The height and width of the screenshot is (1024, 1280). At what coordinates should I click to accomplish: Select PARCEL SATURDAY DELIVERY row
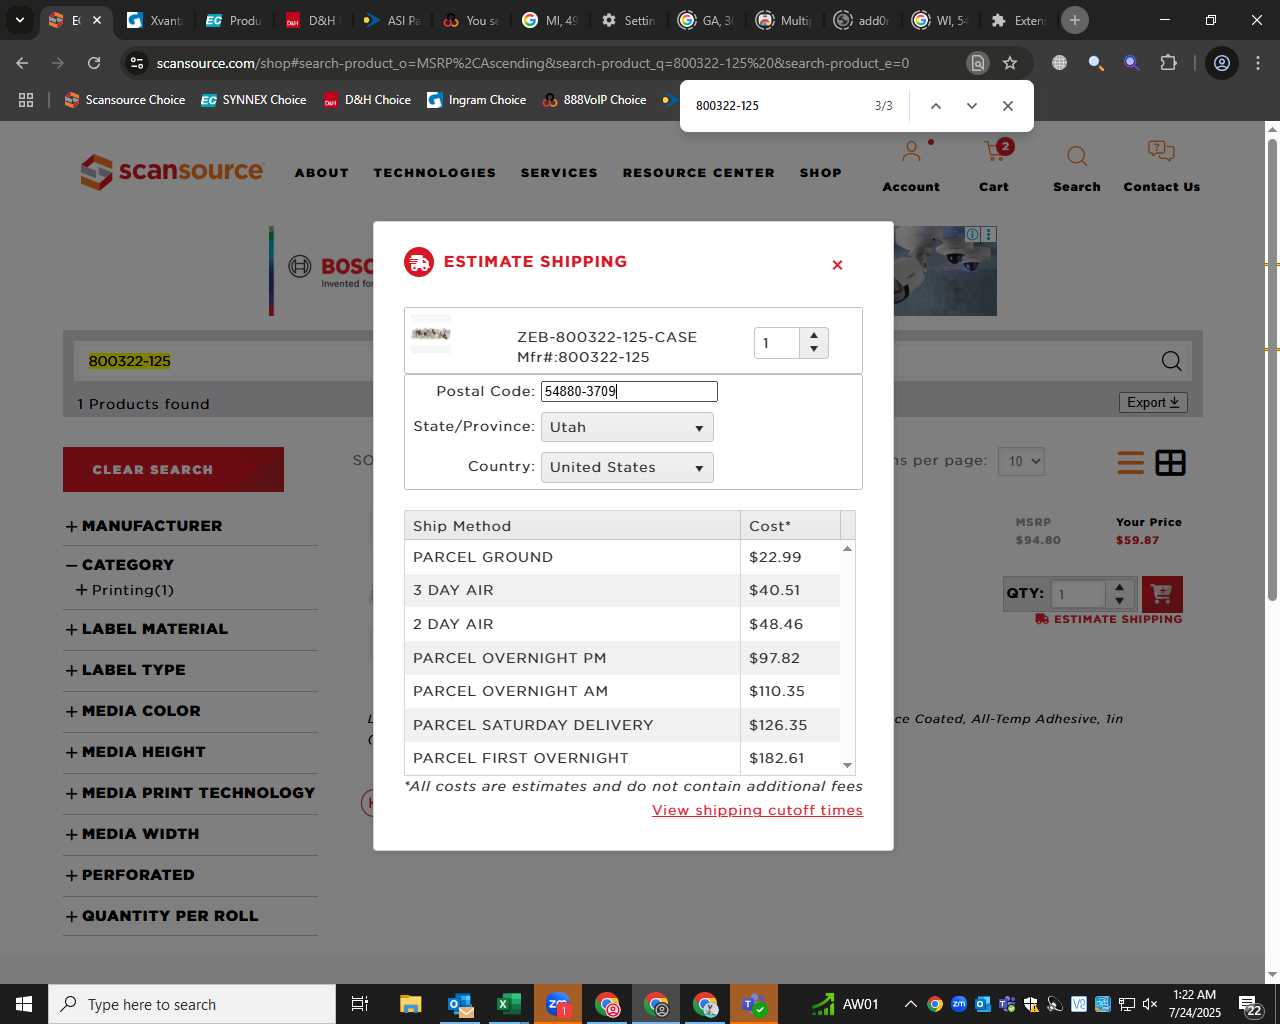click(622, 725)
